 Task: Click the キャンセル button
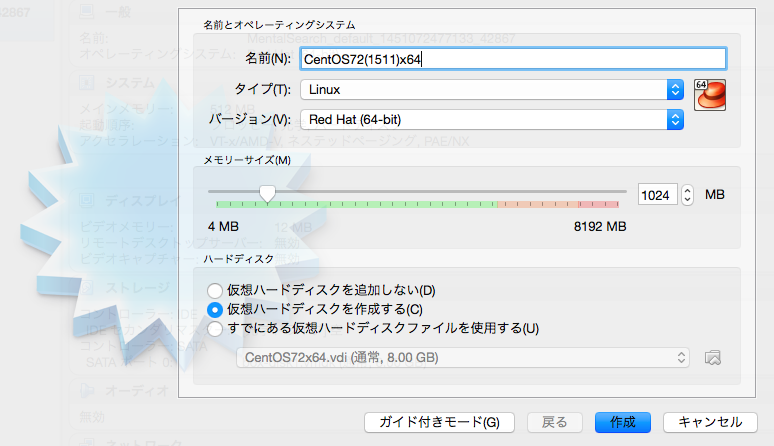[710, 422]
